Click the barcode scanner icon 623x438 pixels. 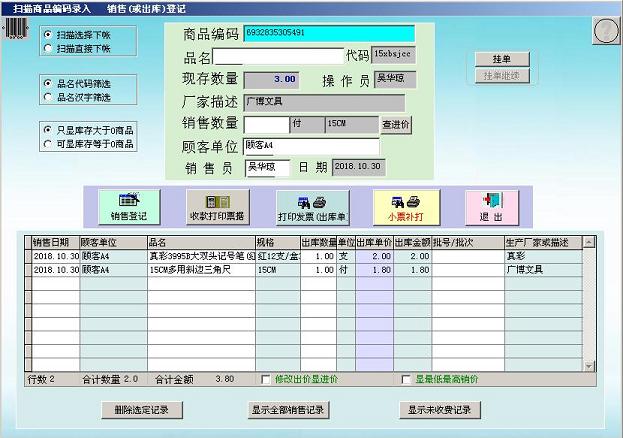(16, 27)
